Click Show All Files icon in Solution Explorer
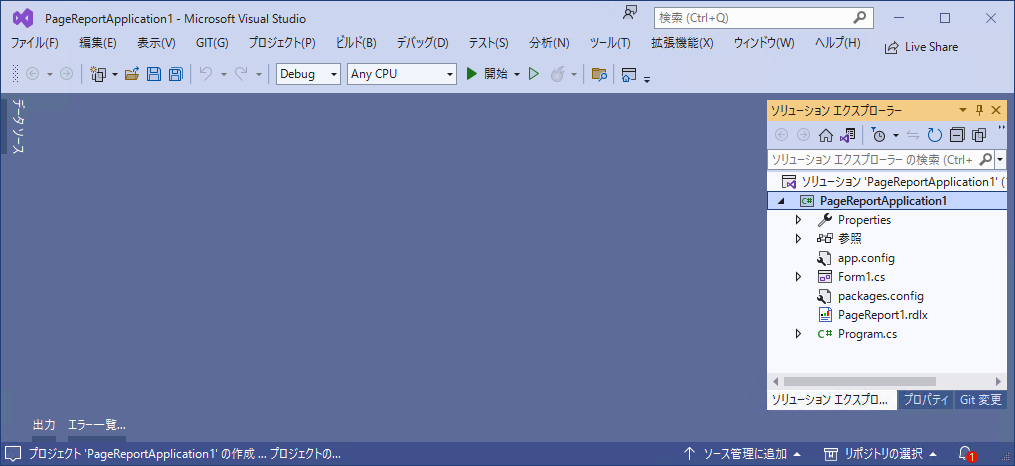The width and height of the screenshot is (1015, 466). click(x=979, y=135)
